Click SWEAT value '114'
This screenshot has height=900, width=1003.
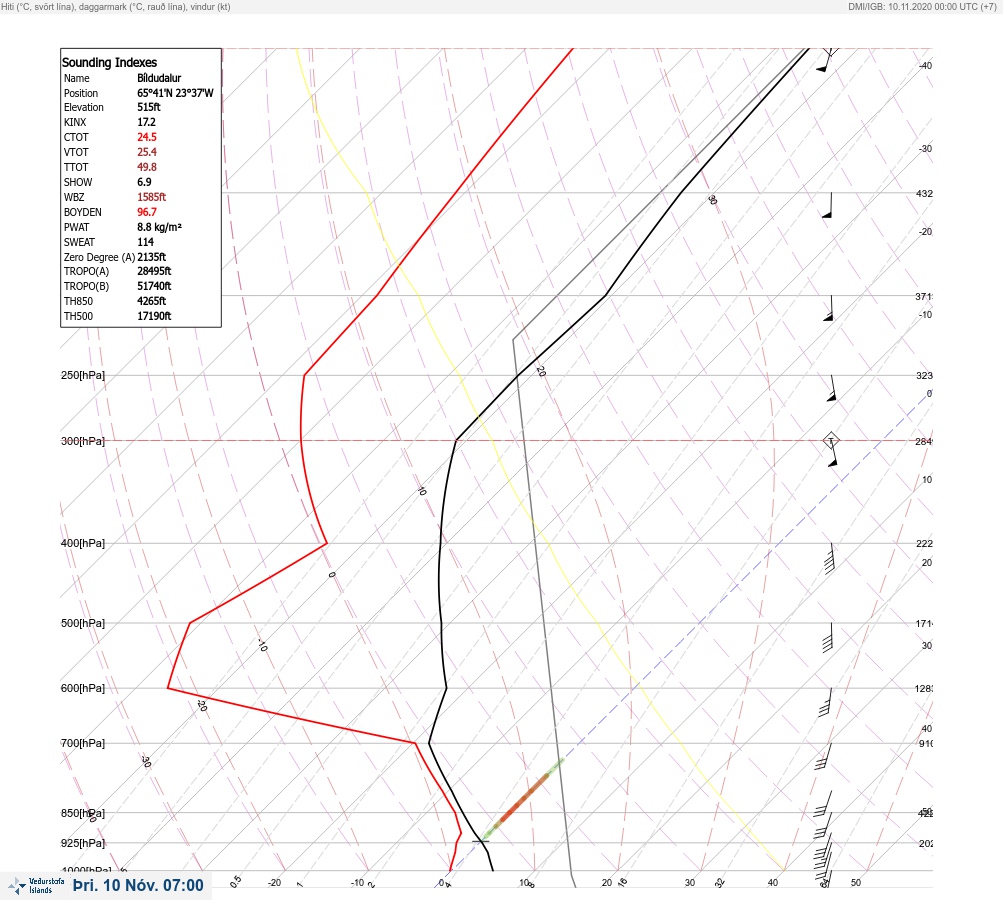[x=145, y=242]
